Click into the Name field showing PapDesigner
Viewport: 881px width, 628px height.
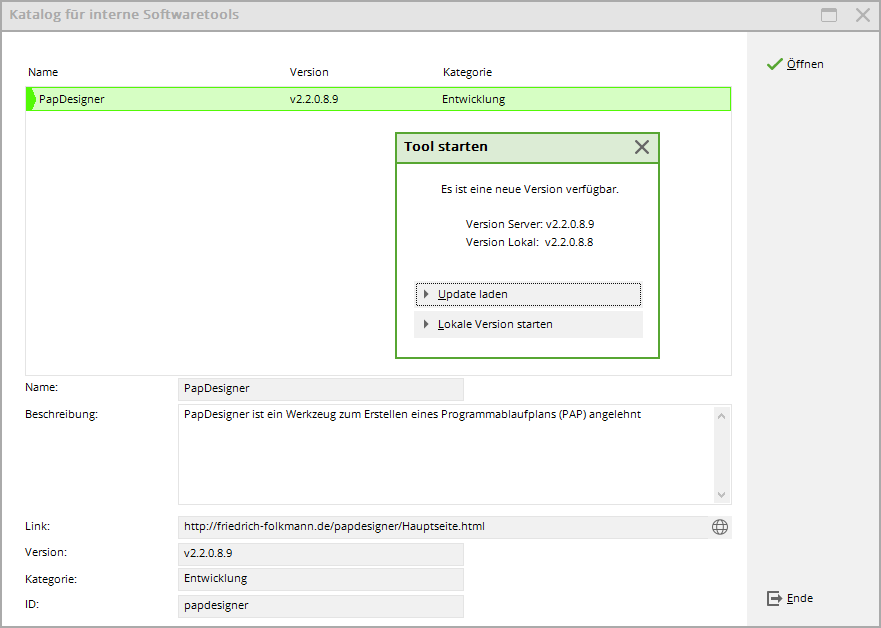point(320,388)
